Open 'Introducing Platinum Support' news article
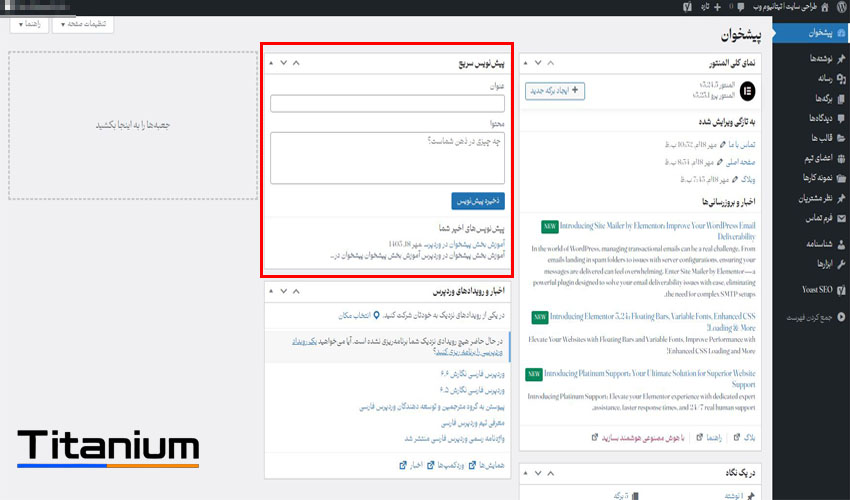 coord(649,379)
